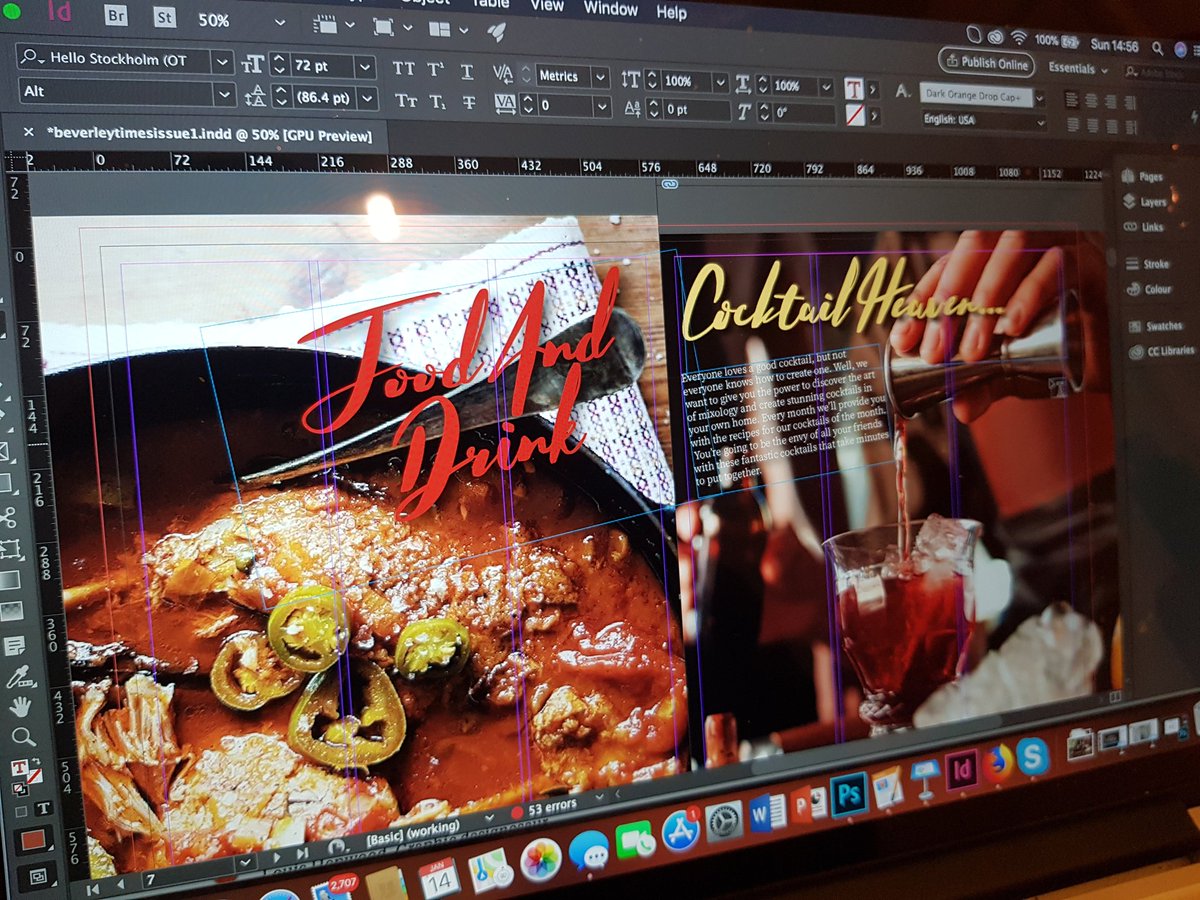Open the Stroke panel
1200x900 pixels.
(1149, 264)
